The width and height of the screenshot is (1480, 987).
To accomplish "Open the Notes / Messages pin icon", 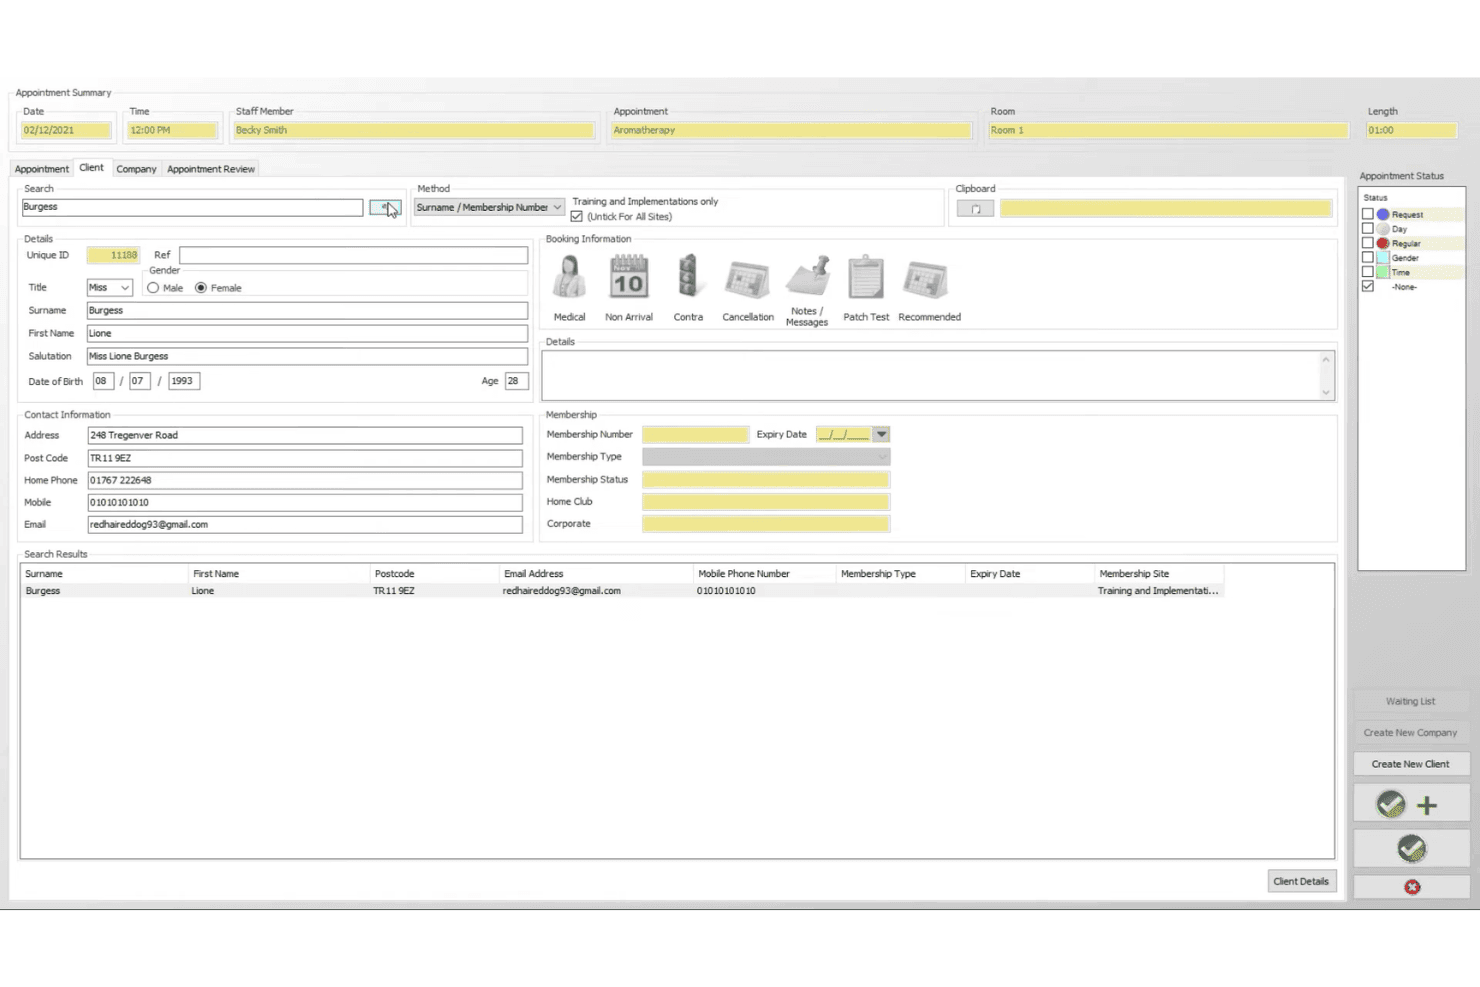I will (807, 277).
